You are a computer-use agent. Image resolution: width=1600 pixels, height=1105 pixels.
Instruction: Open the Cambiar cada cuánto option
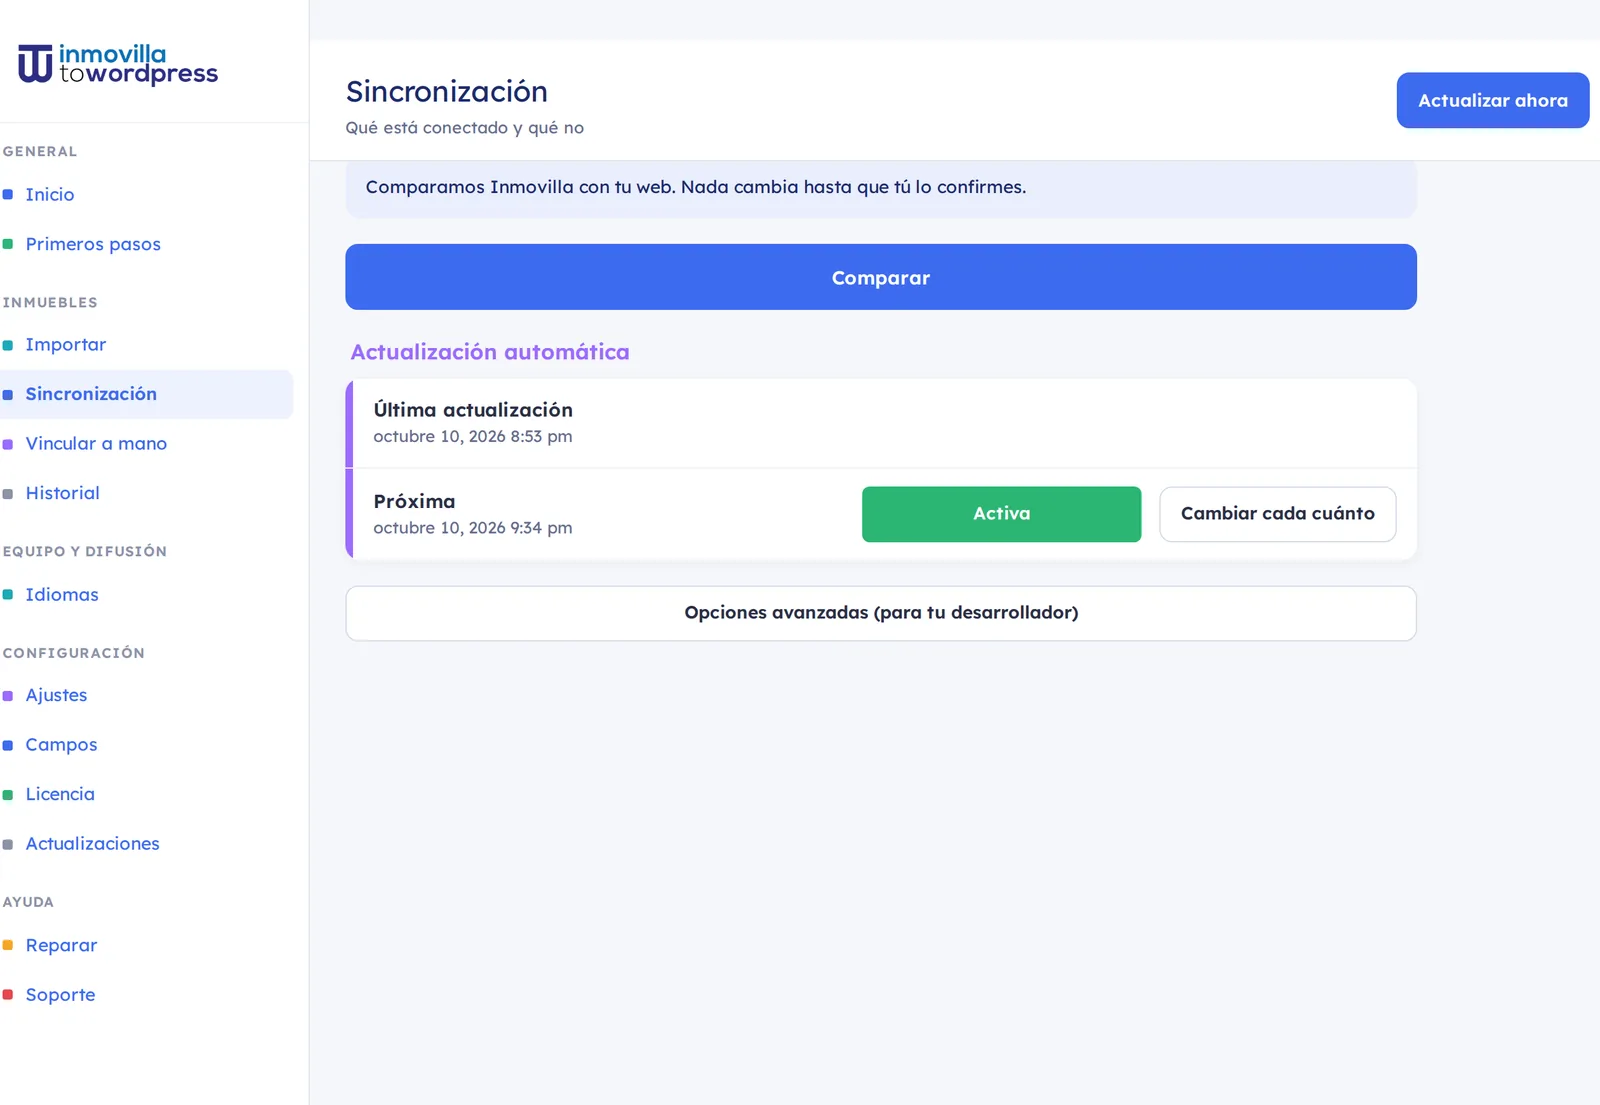pyautogui.click(x=1277, y=514)
